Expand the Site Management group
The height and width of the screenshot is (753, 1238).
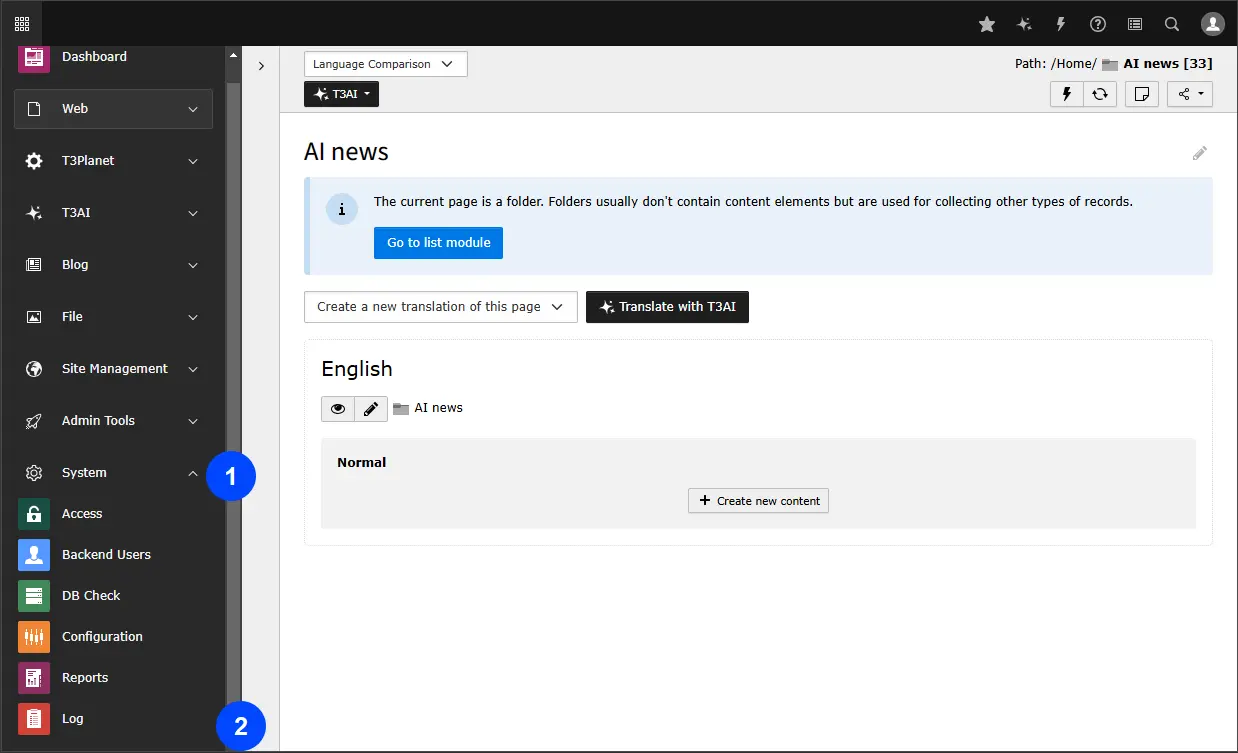pyautogui.click(x=113, y=369)
